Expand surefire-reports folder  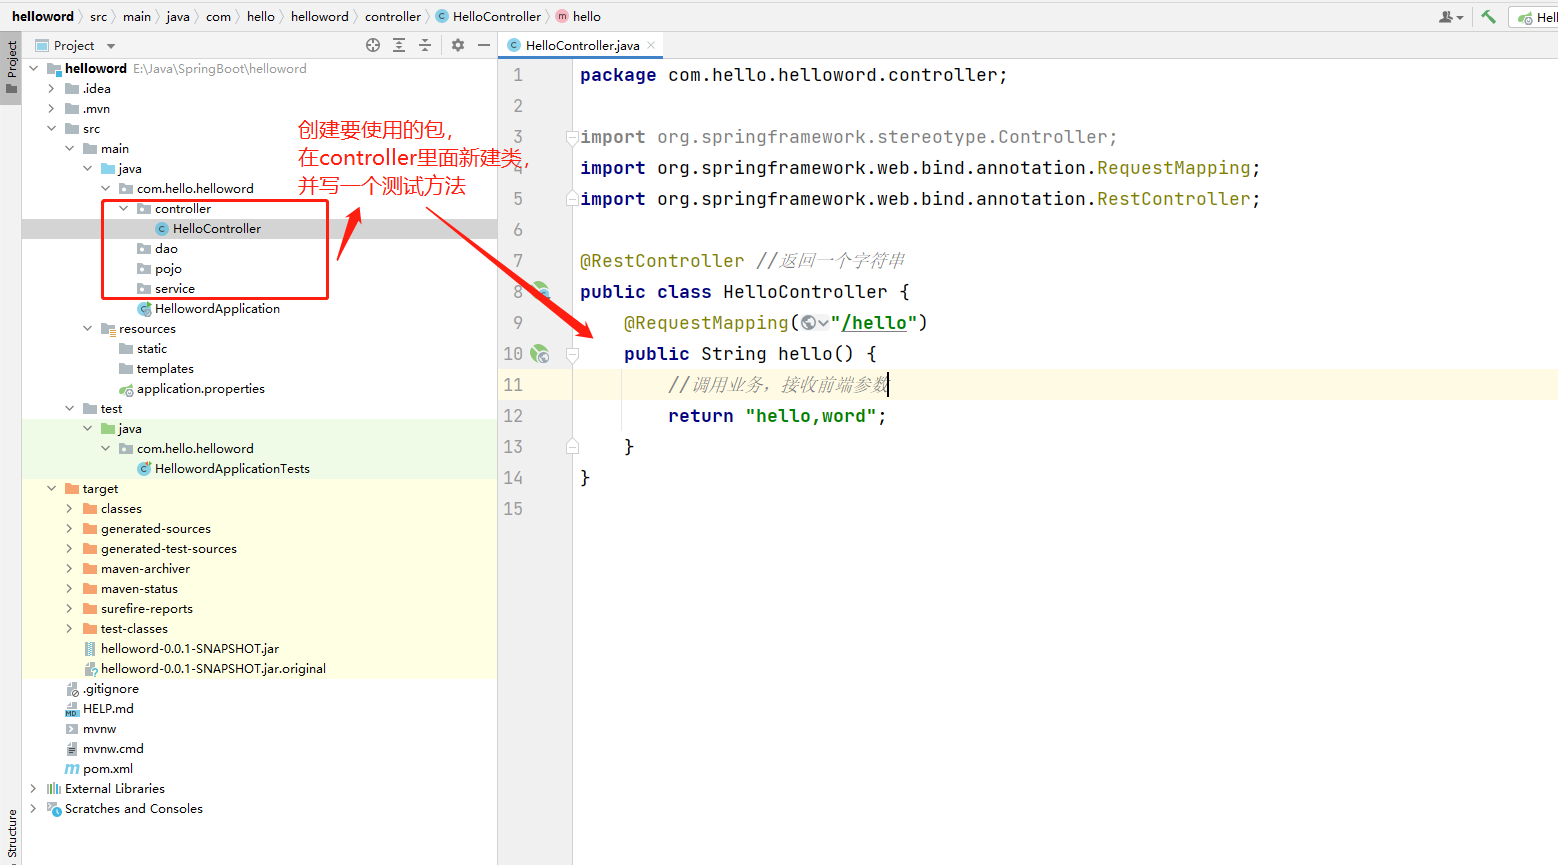[70, 609]
